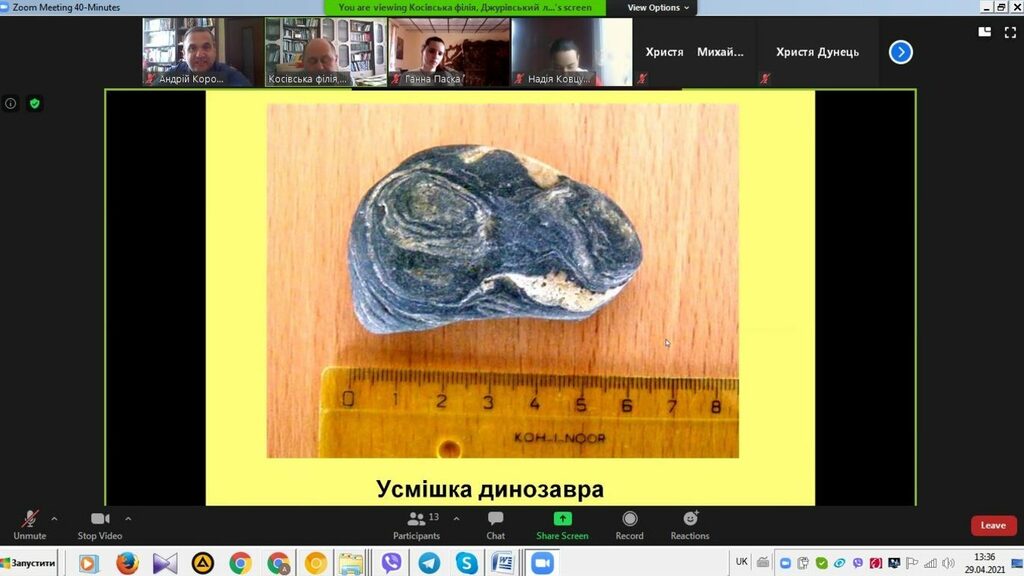Select Андрій Коро... video thumbnail

tap(198, 51)
